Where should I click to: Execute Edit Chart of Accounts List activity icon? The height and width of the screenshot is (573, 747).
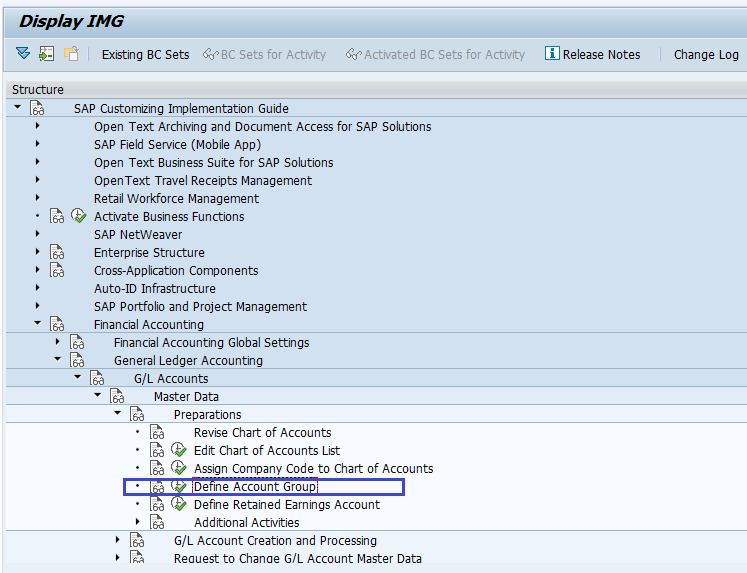click(x=179, y=450)
